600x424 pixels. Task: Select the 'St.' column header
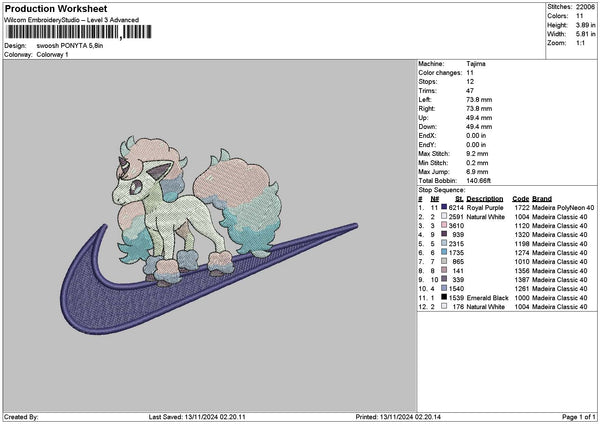[x=460, y=199]
